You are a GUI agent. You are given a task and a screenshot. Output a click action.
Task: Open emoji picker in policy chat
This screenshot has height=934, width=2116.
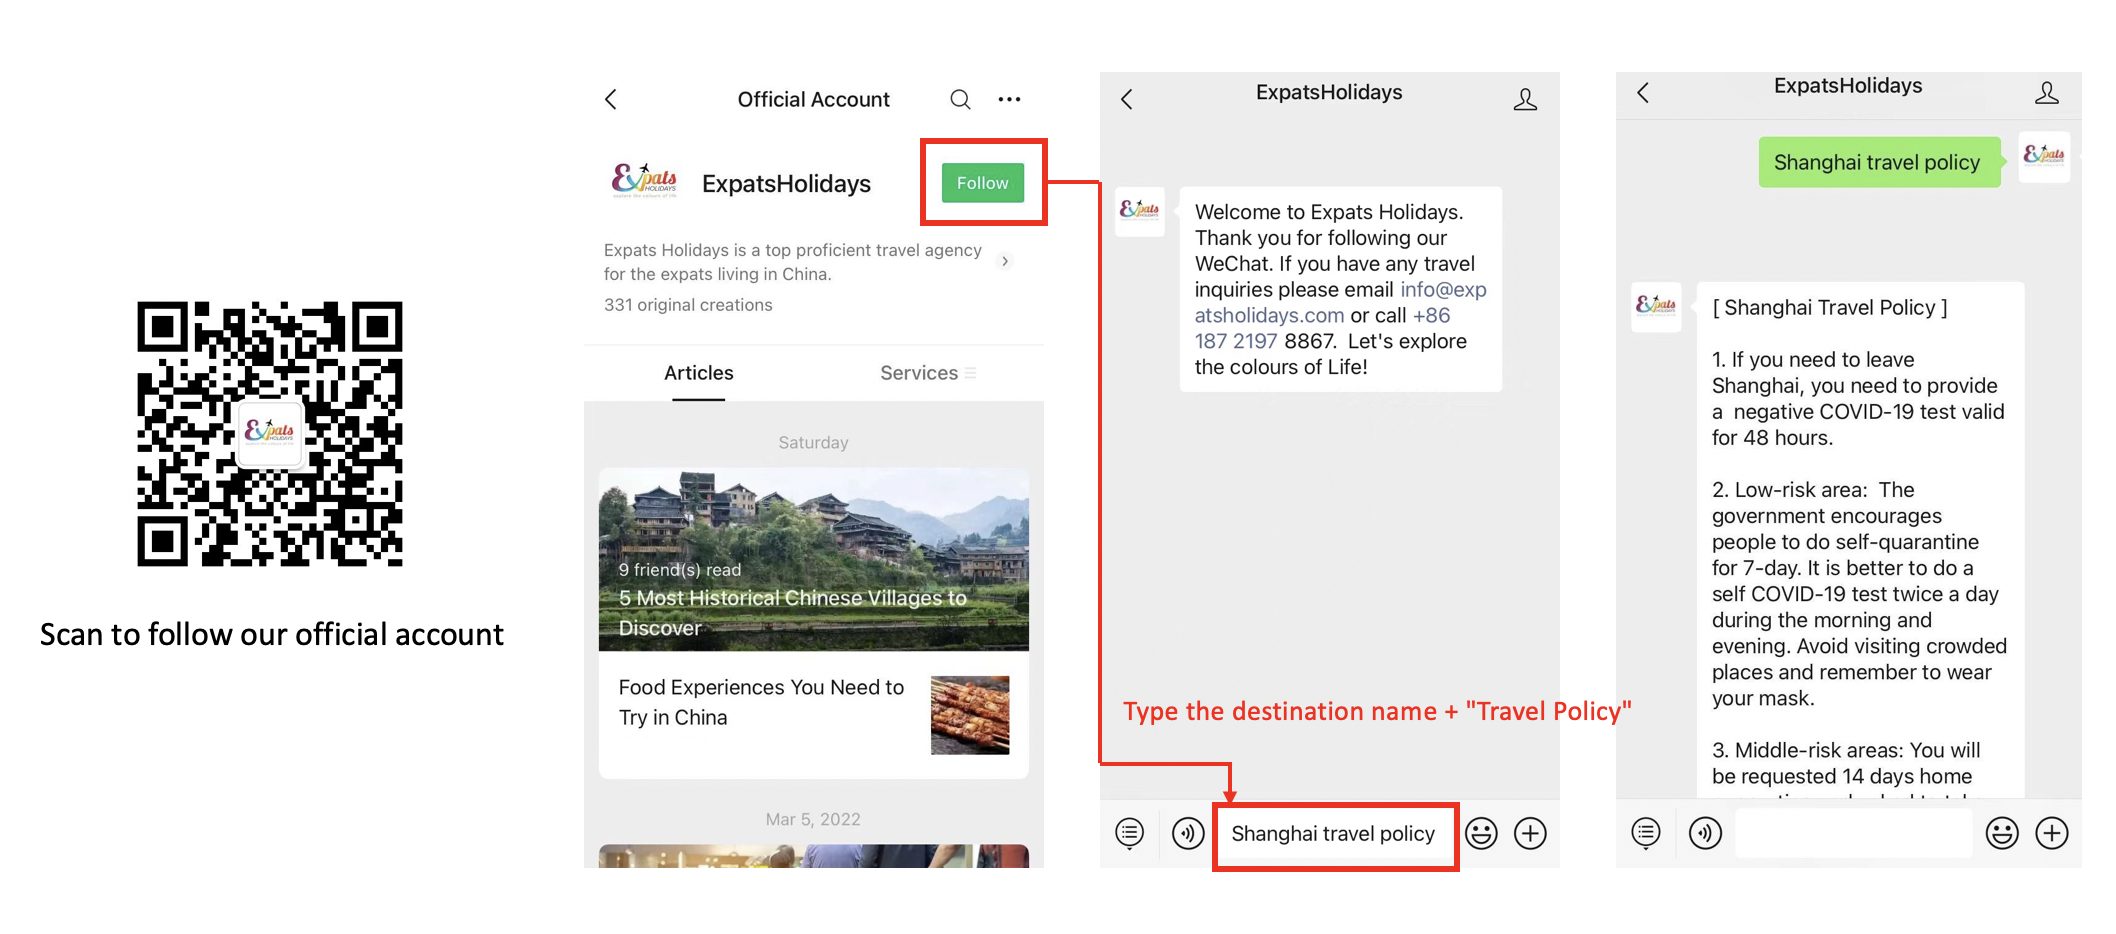pos(2002,833)
